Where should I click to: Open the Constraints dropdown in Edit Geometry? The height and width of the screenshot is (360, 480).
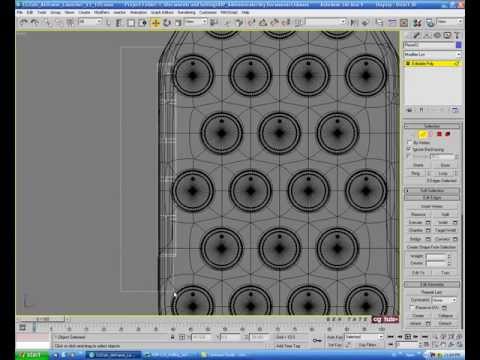(x=444, y=300)
